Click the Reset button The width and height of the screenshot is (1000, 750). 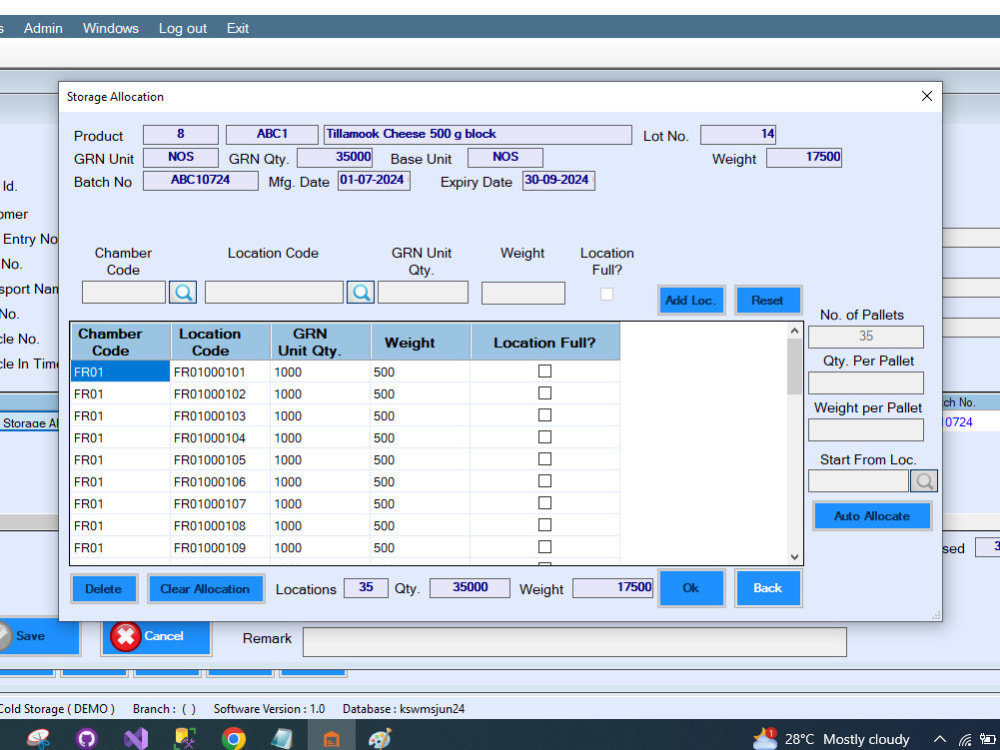coord(767,300)
